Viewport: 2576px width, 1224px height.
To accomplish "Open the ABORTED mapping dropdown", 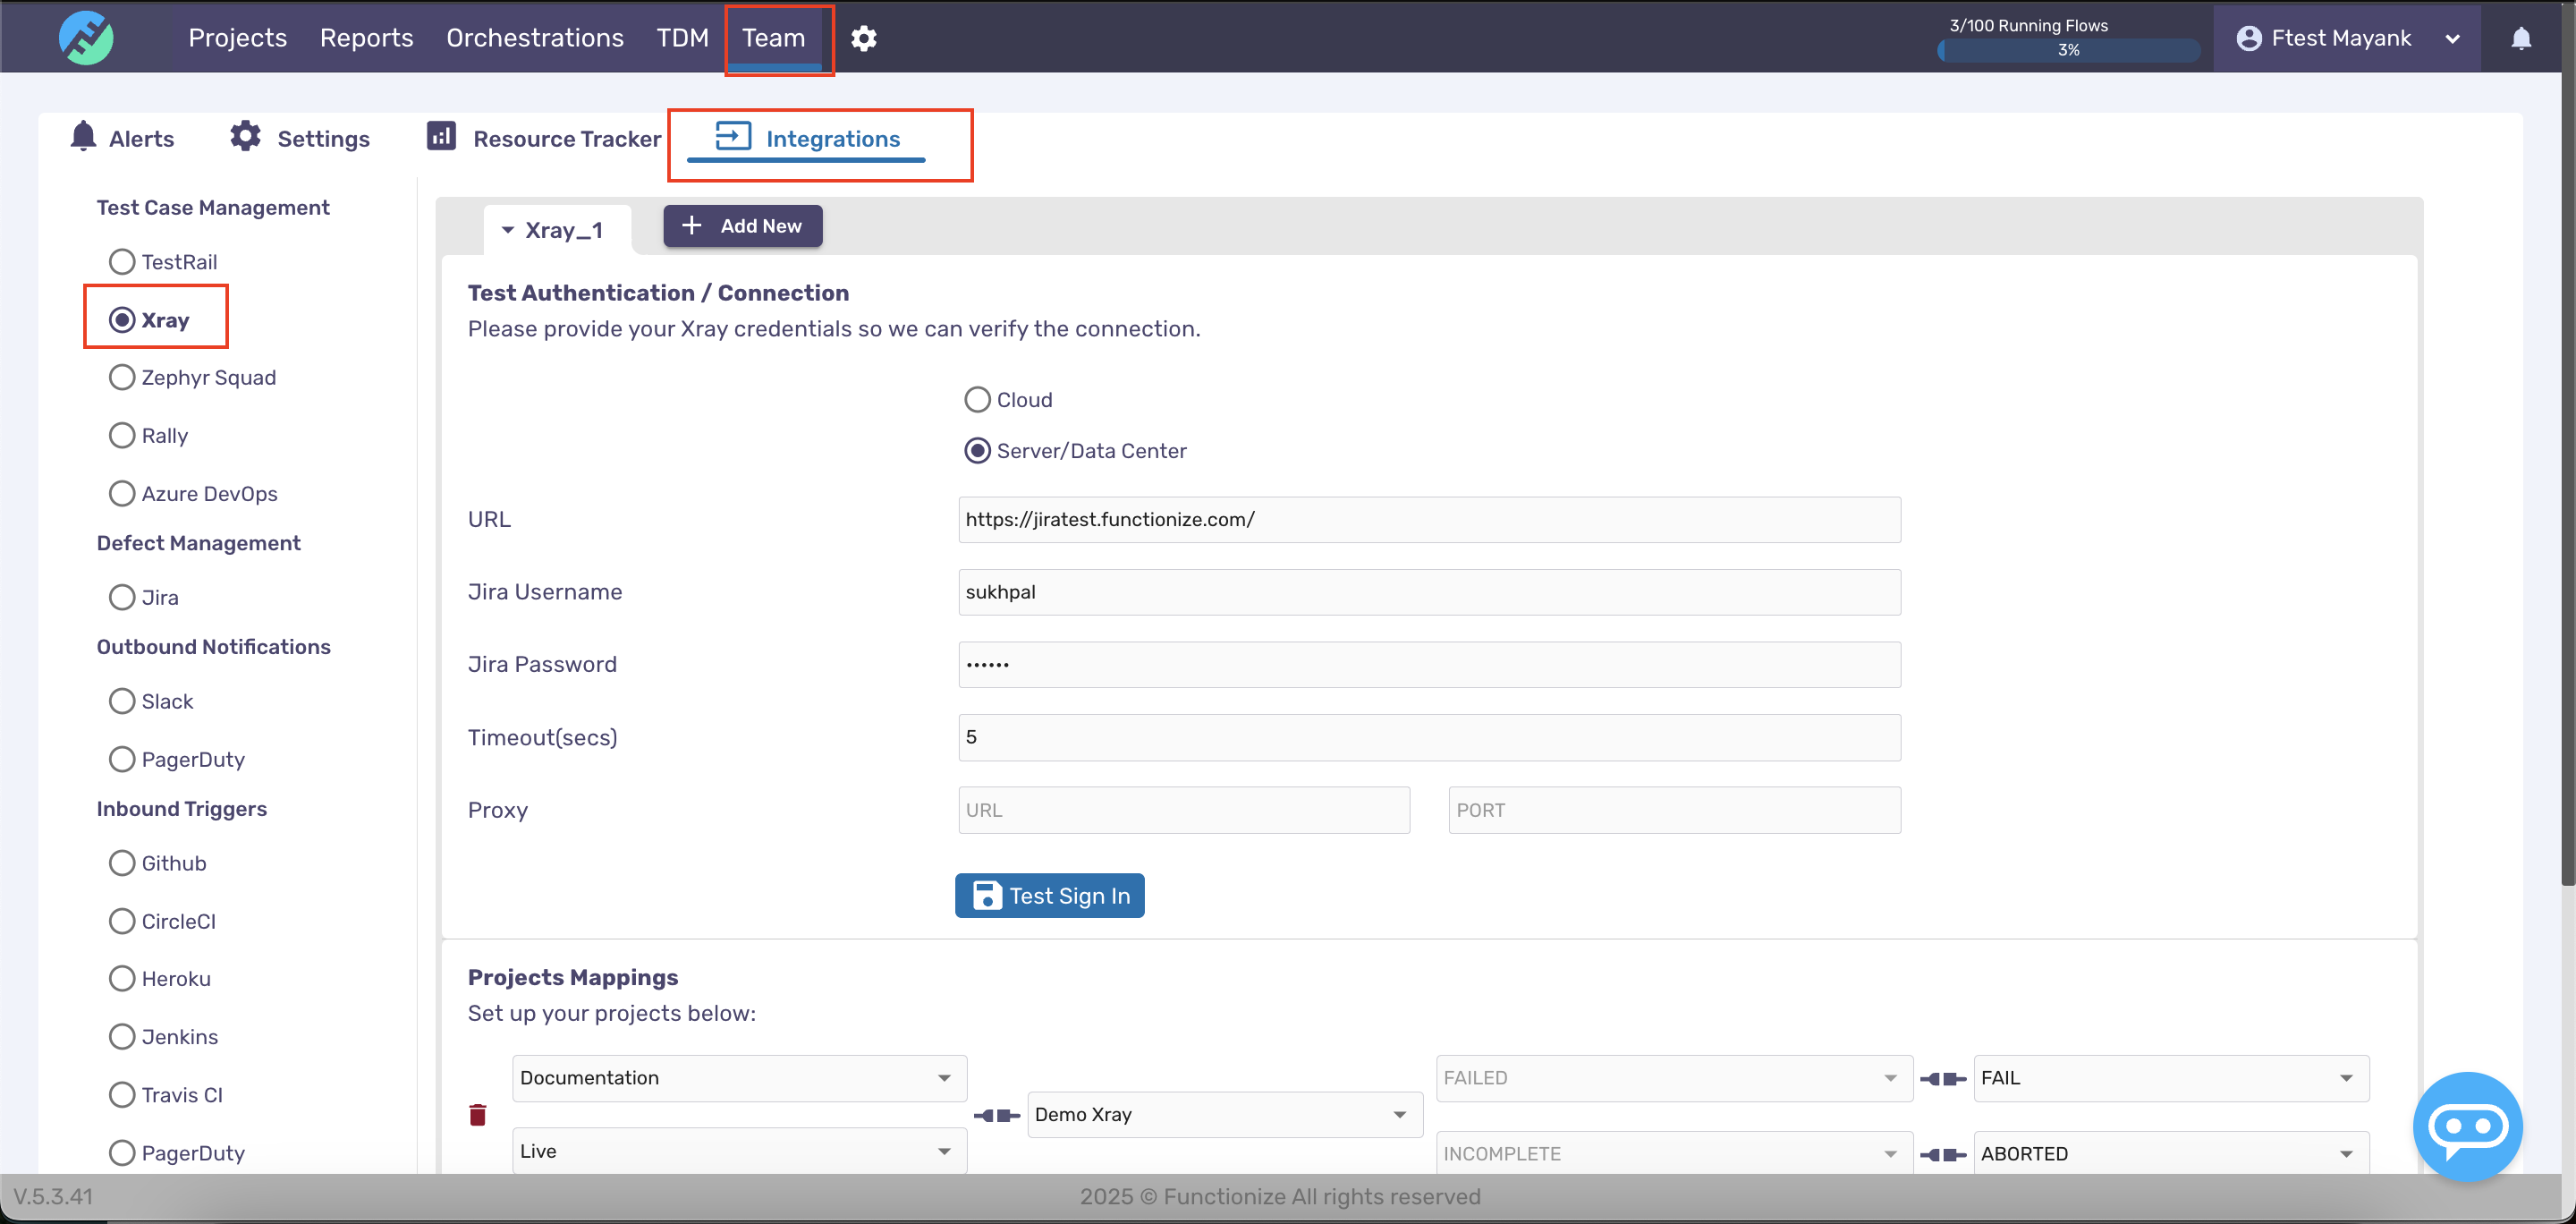I will 2171,1154.
